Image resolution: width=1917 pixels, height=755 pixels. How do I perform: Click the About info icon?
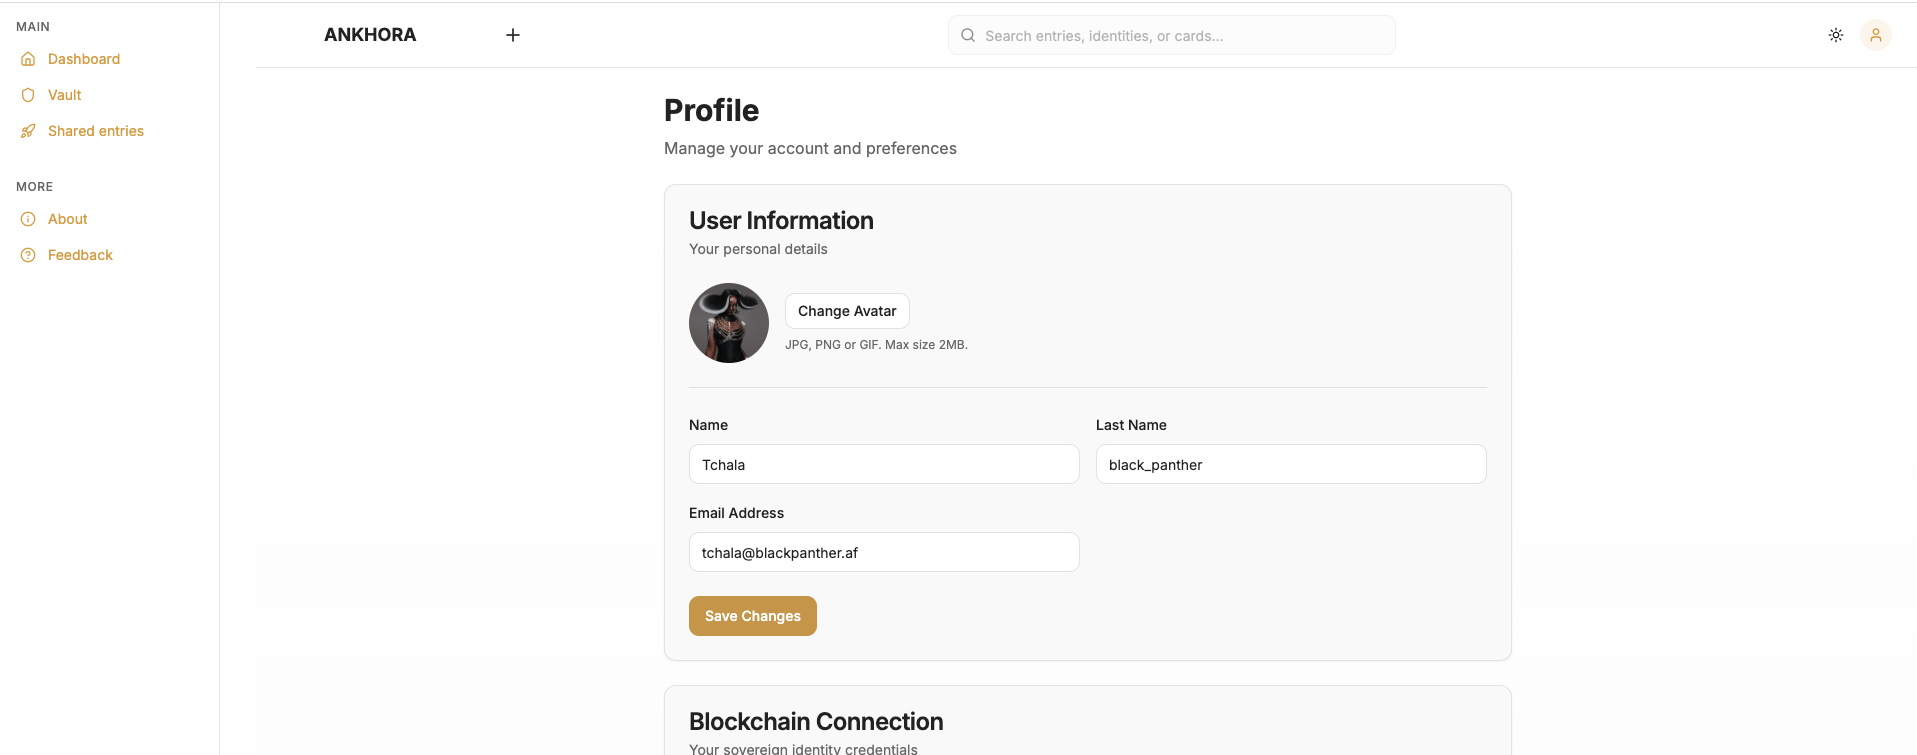28,219
